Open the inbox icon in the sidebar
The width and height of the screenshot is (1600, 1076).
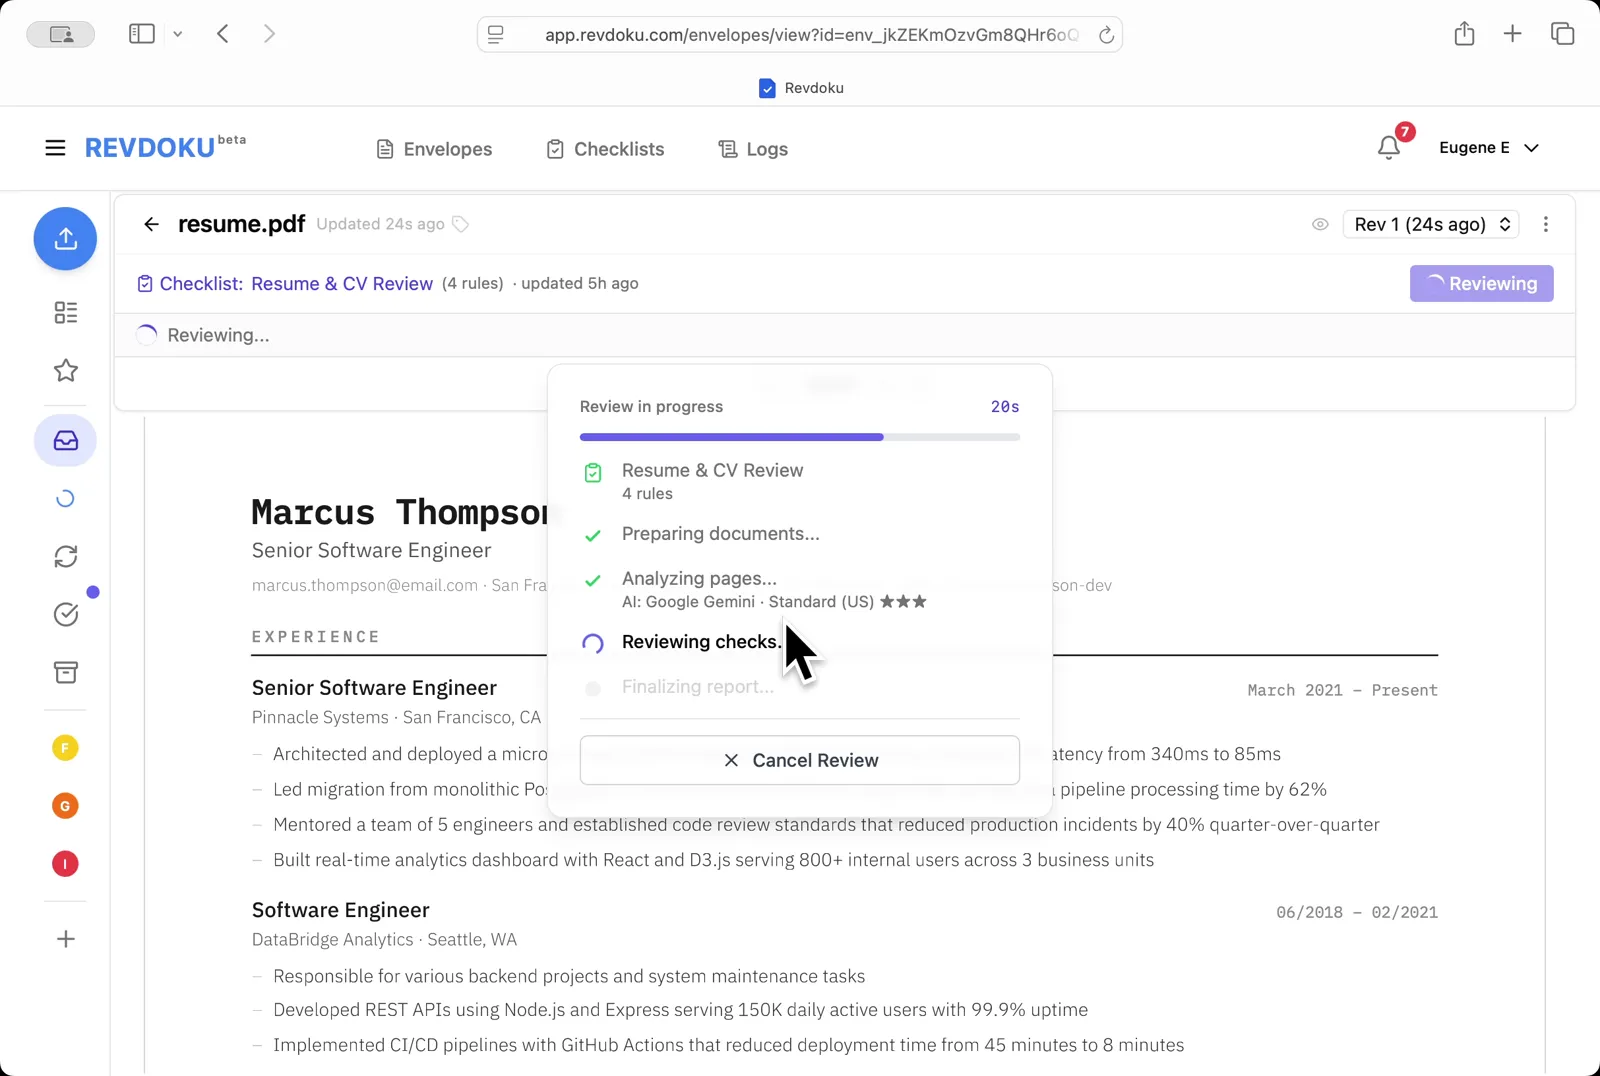click(x=65, y=440)
